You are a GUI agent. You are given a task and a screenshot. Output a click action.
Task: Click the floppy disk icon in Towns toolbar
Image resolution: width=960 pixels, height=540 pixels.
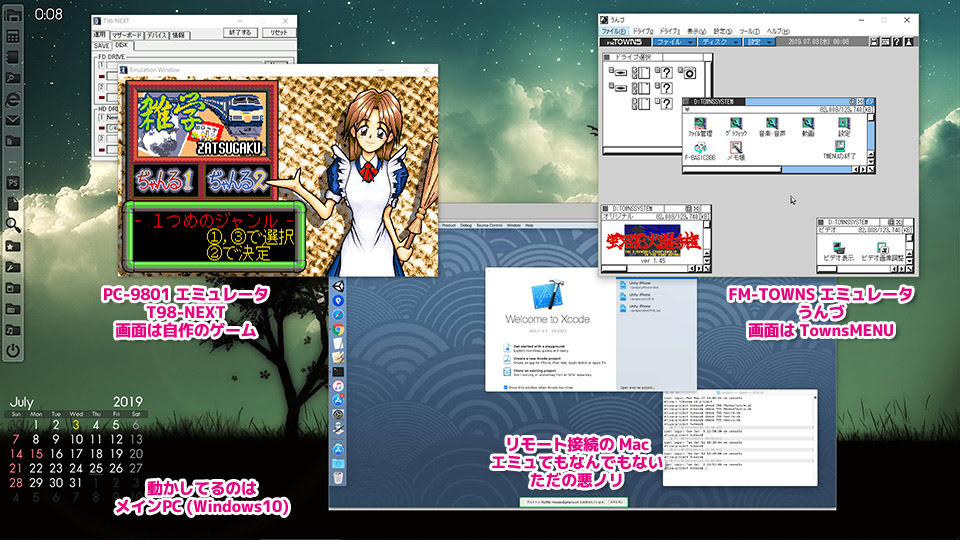coord(874,42)
